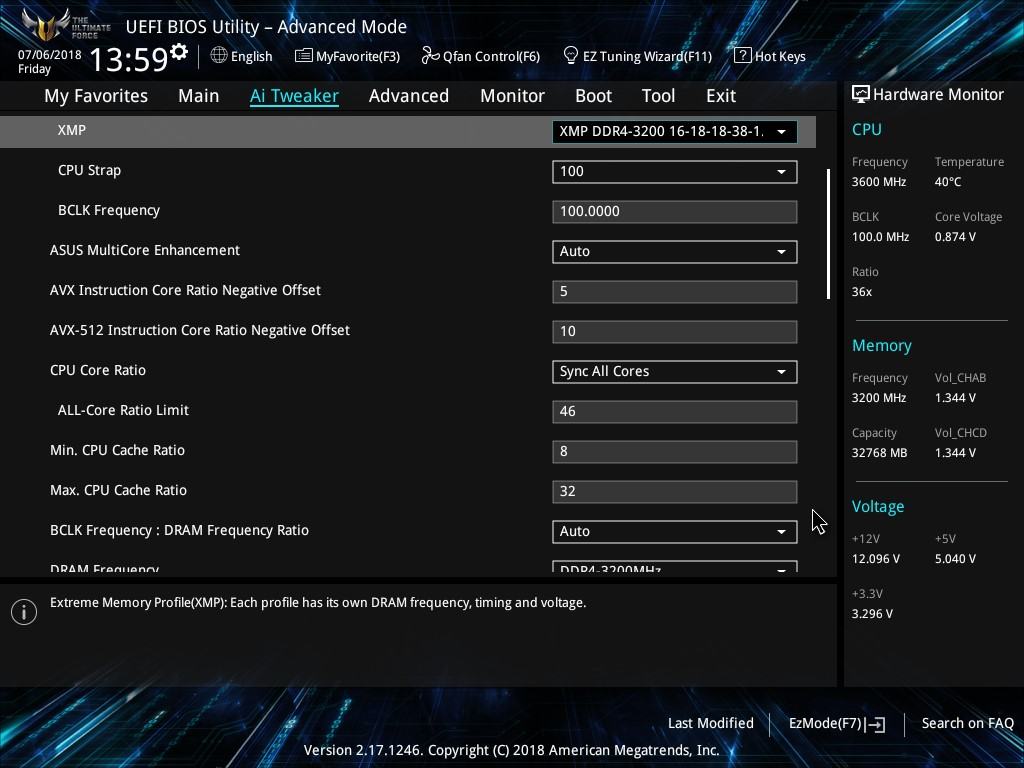
Task: Click Ratio value 36x
Action: pos(861,291)
